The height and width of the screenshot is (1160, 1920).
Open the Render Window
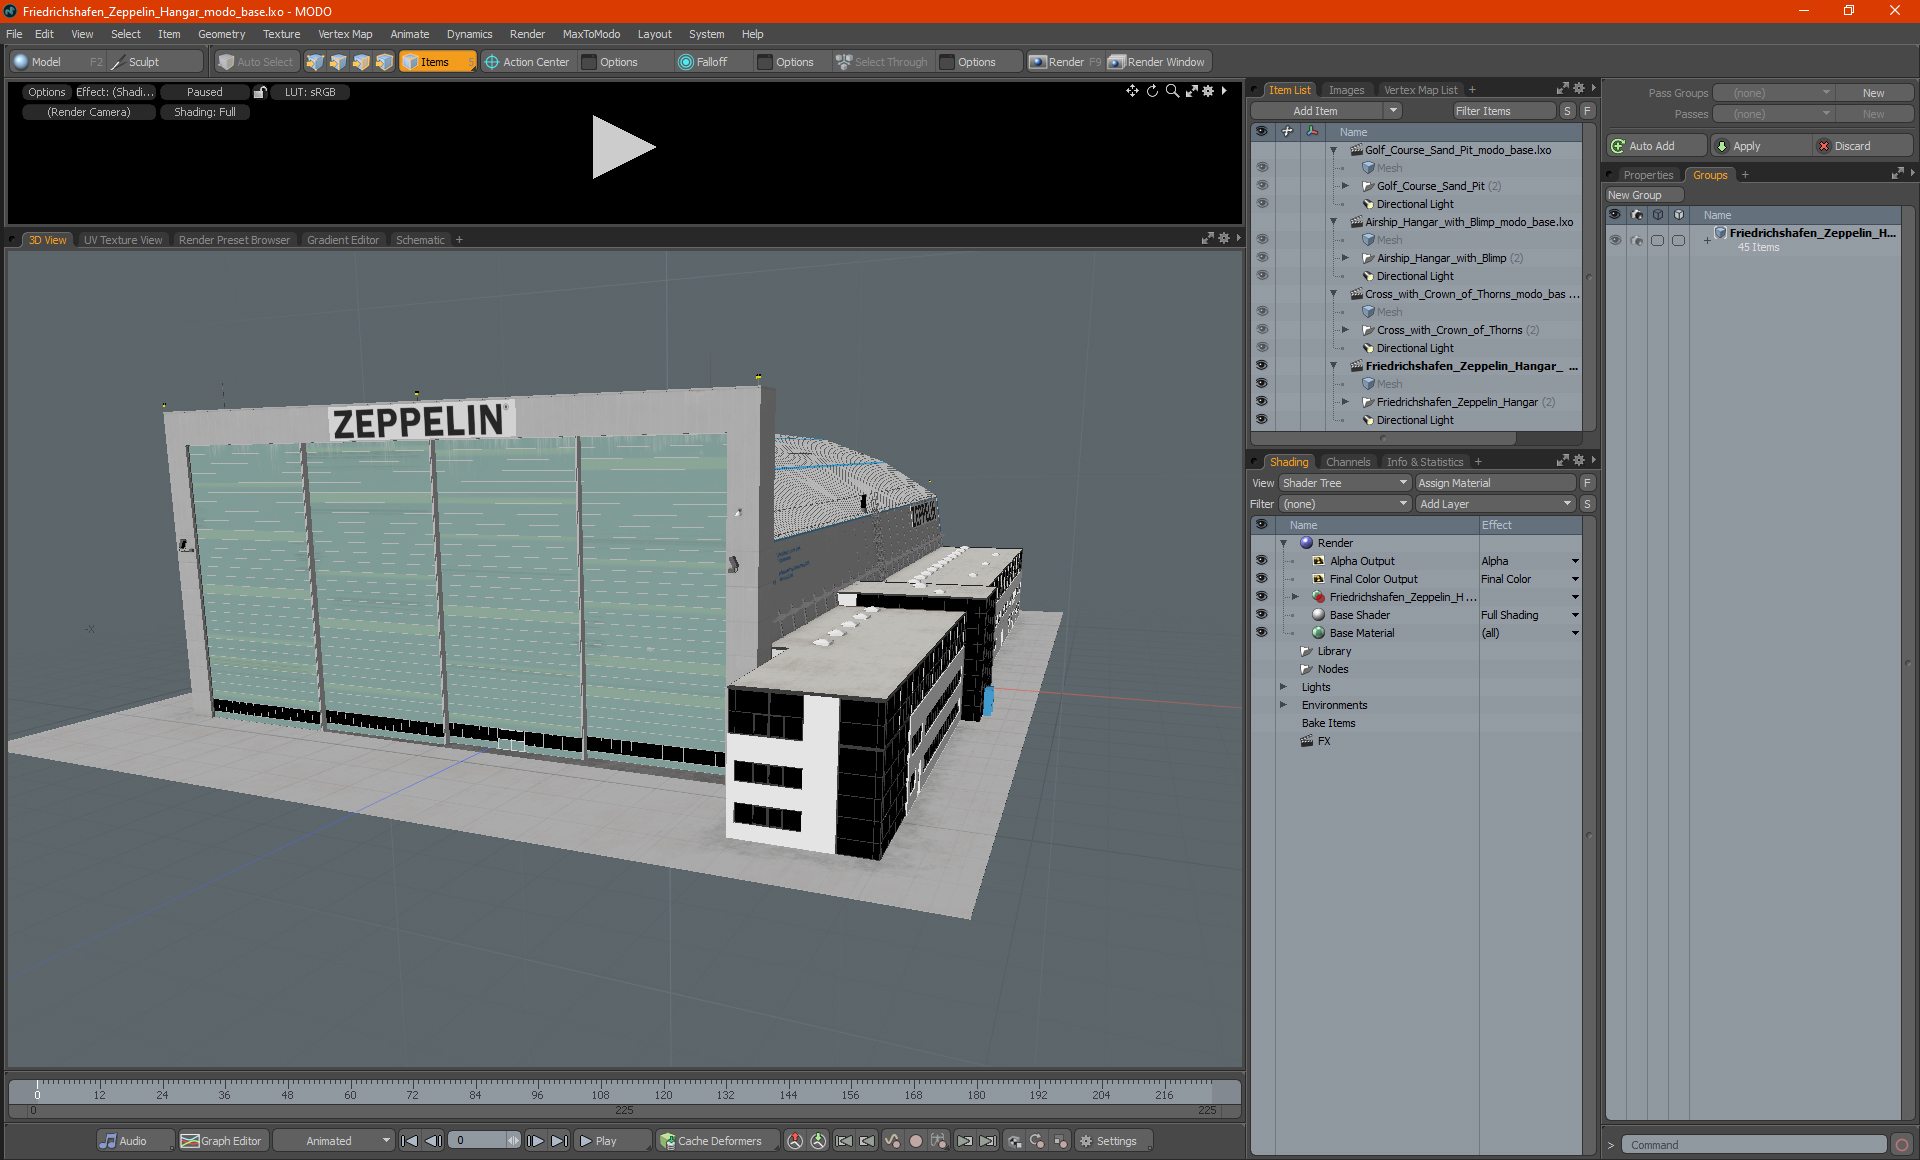pos(1158,62)
